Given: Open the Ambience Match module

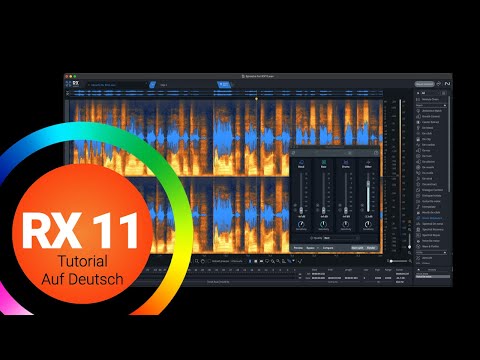Looking at the screenshot, I should coord(432,111).
